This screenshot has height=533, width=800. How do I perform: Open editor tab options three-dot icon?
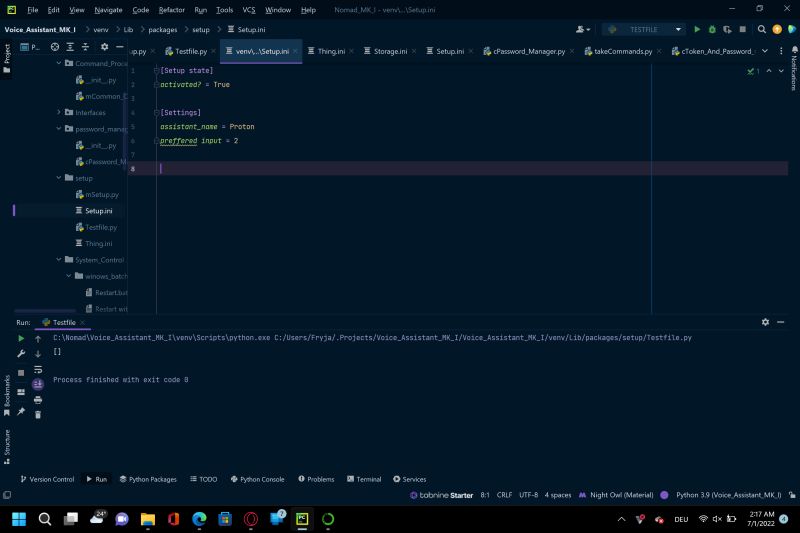coord(781,51)
